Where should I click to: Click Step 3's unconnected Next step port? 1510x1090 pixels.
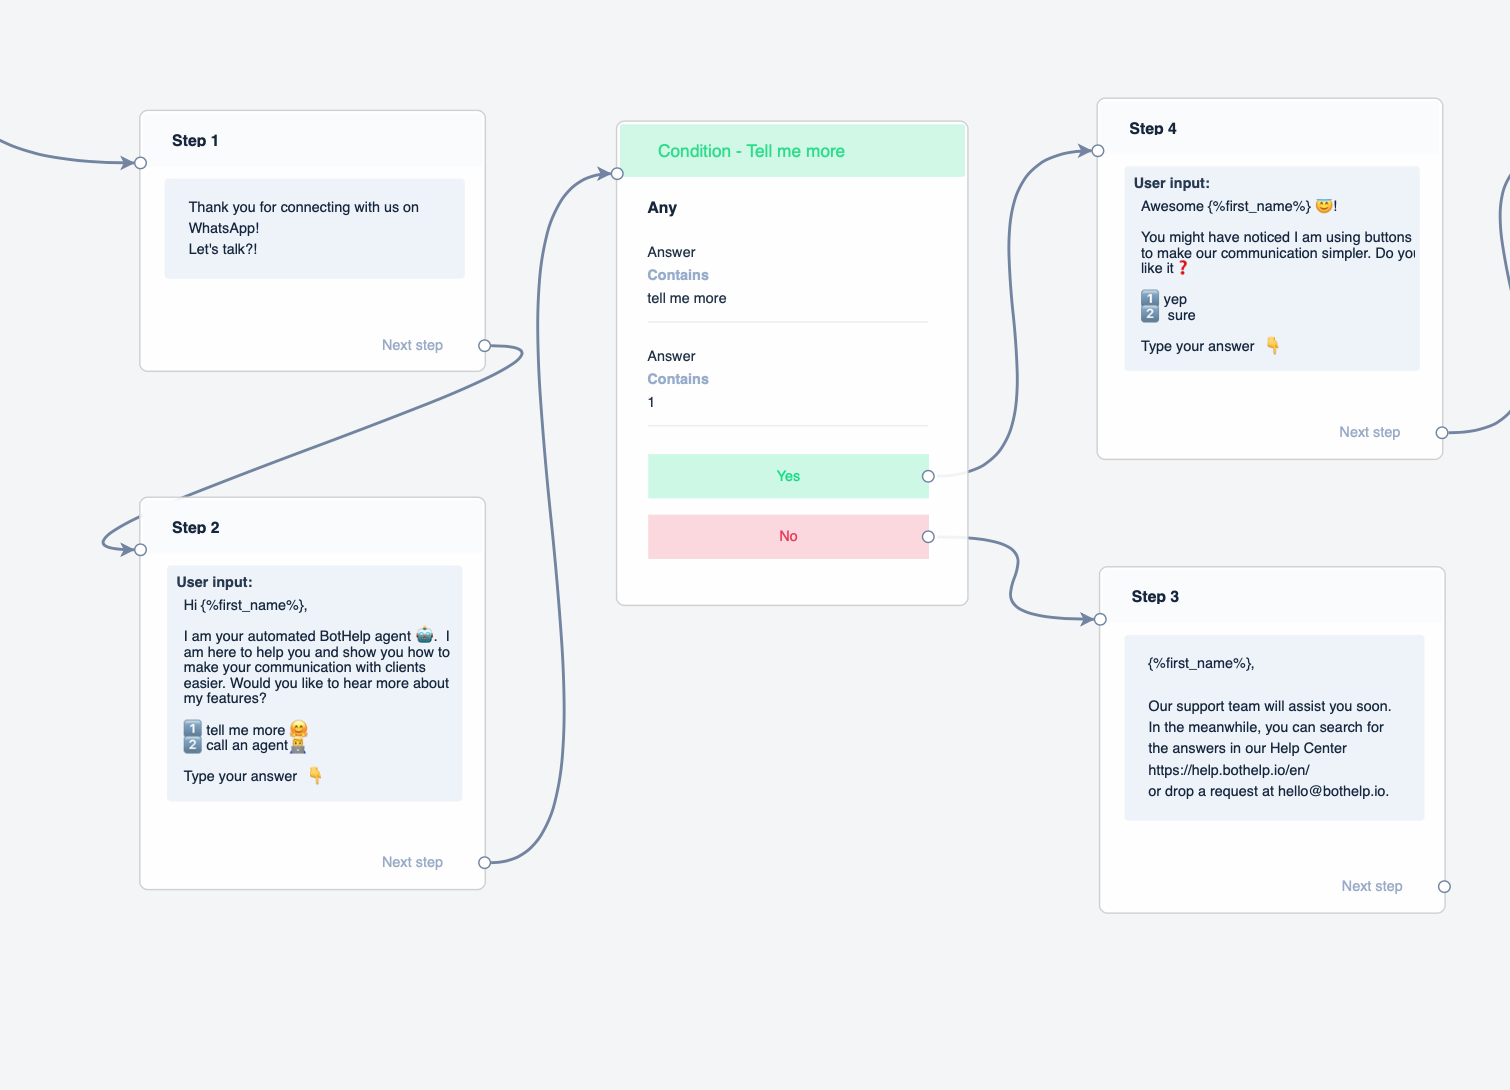pyautogui.click(x=1444, y=887)
